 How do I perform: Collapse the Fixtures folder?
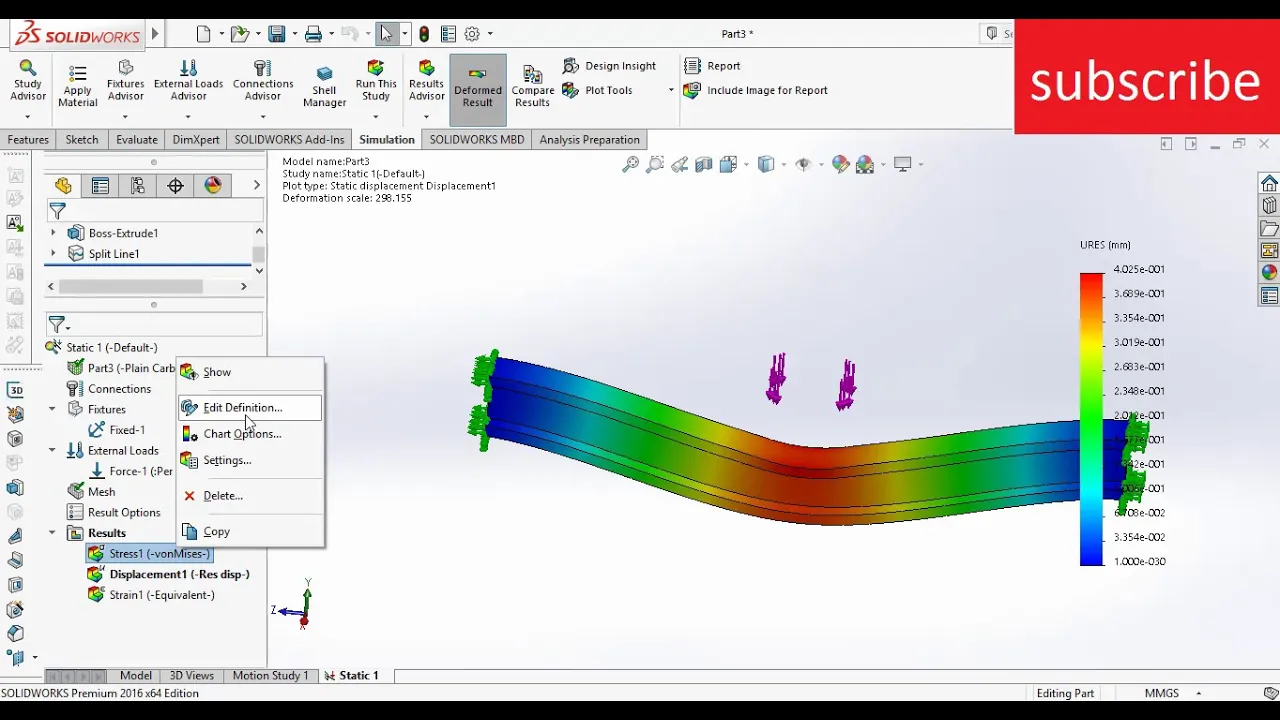coord(52,409)
